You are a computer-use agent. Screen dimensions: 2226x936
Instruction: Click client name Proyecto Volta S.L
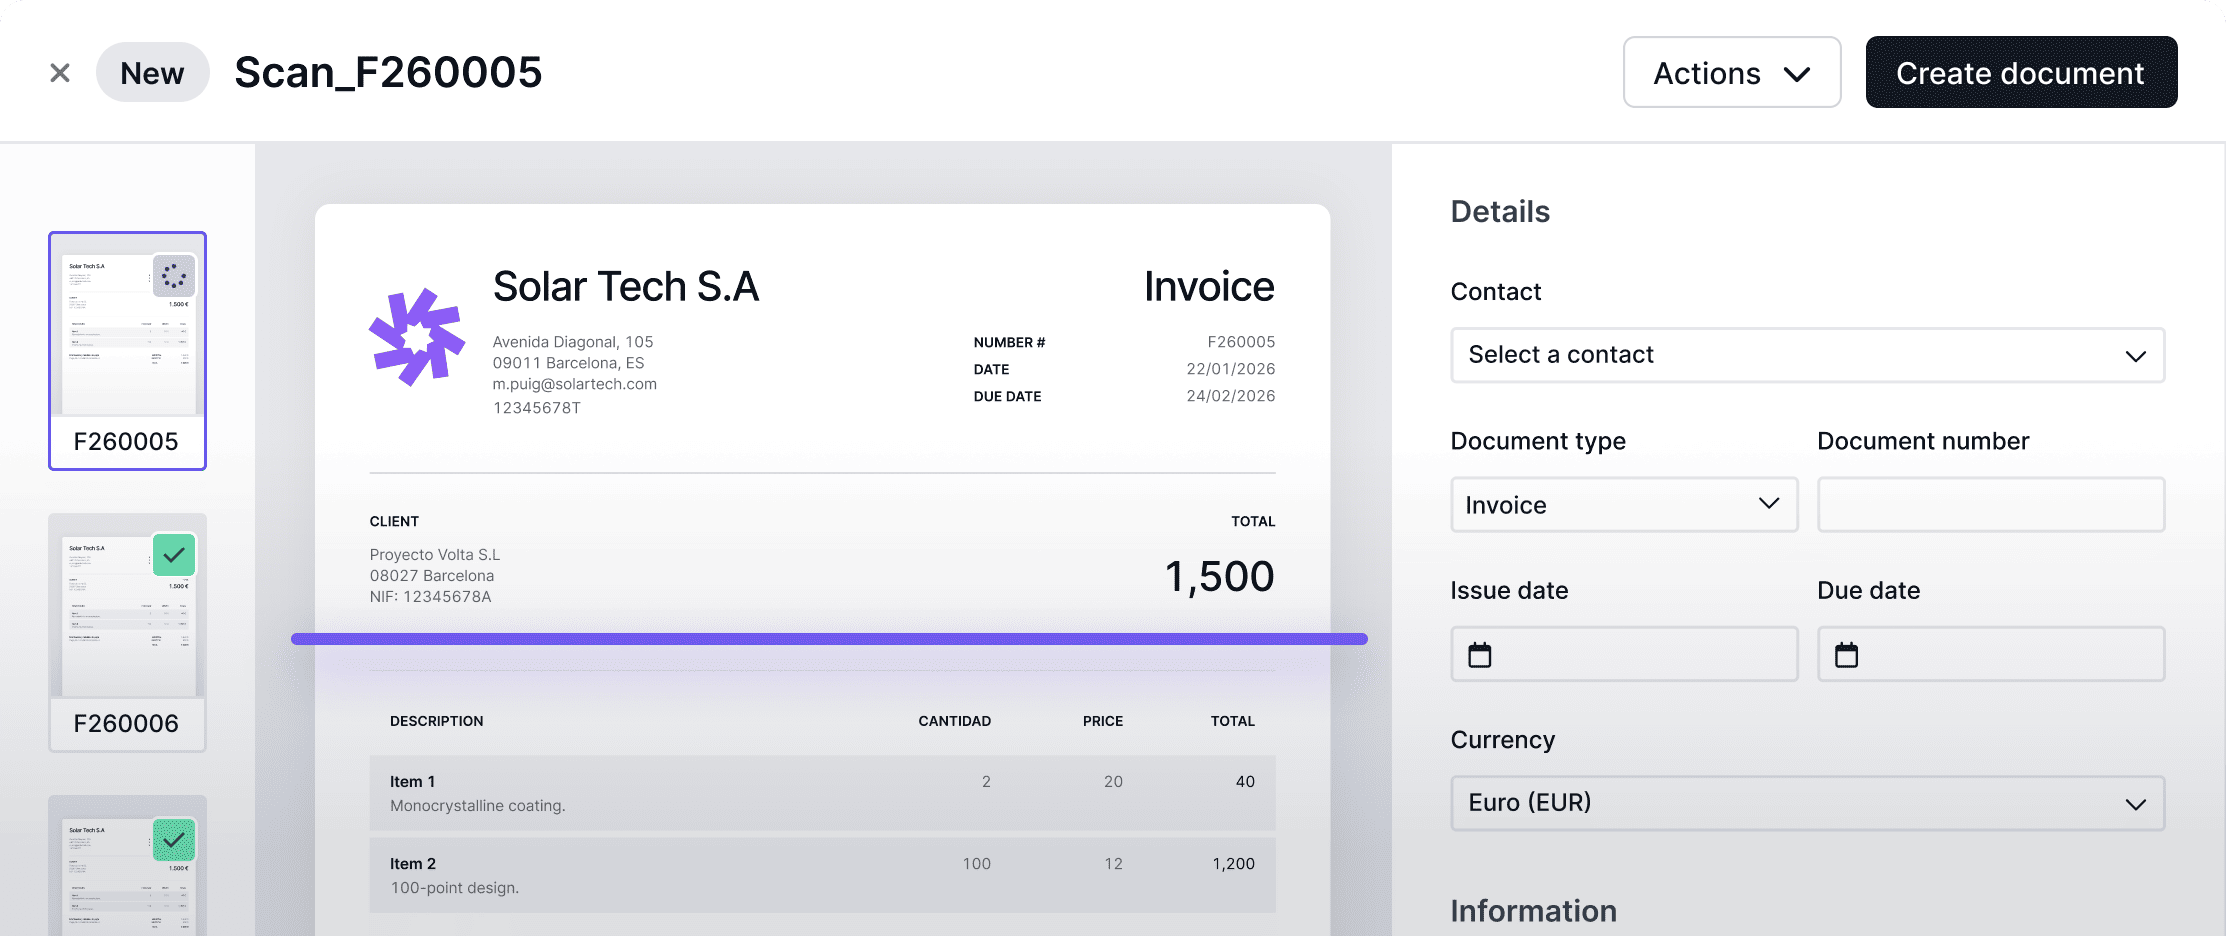(x=435, y=555)
